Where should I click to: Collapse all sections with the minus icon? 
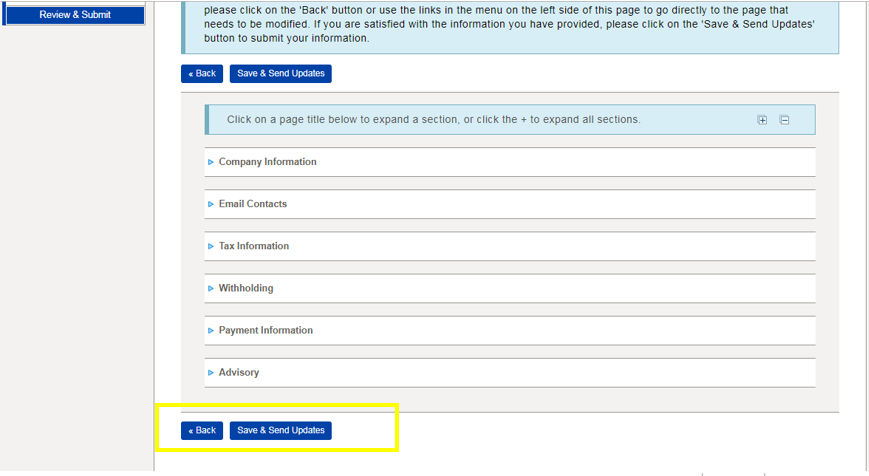pyautogui.click(x=784, y=120)
